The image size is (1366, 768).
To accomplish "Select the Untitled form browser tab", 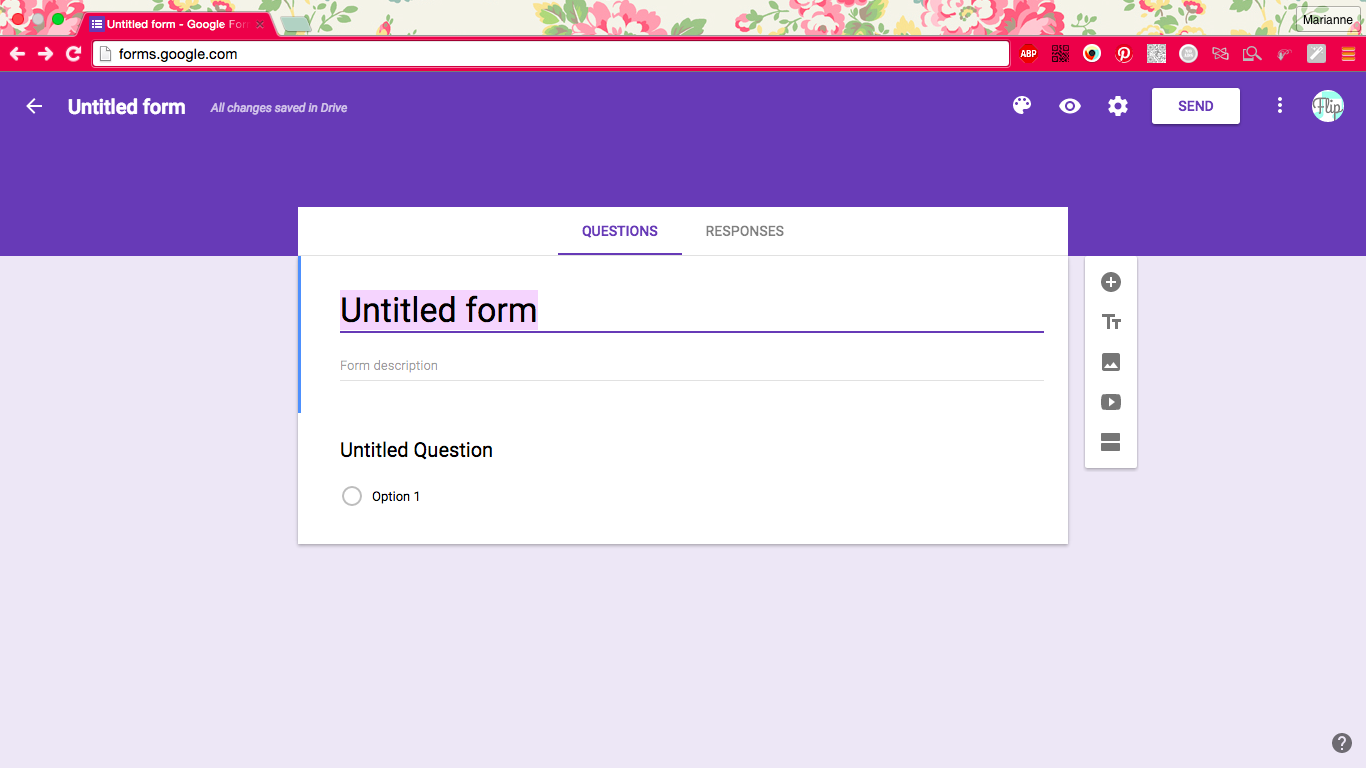I will pos(178,24).
